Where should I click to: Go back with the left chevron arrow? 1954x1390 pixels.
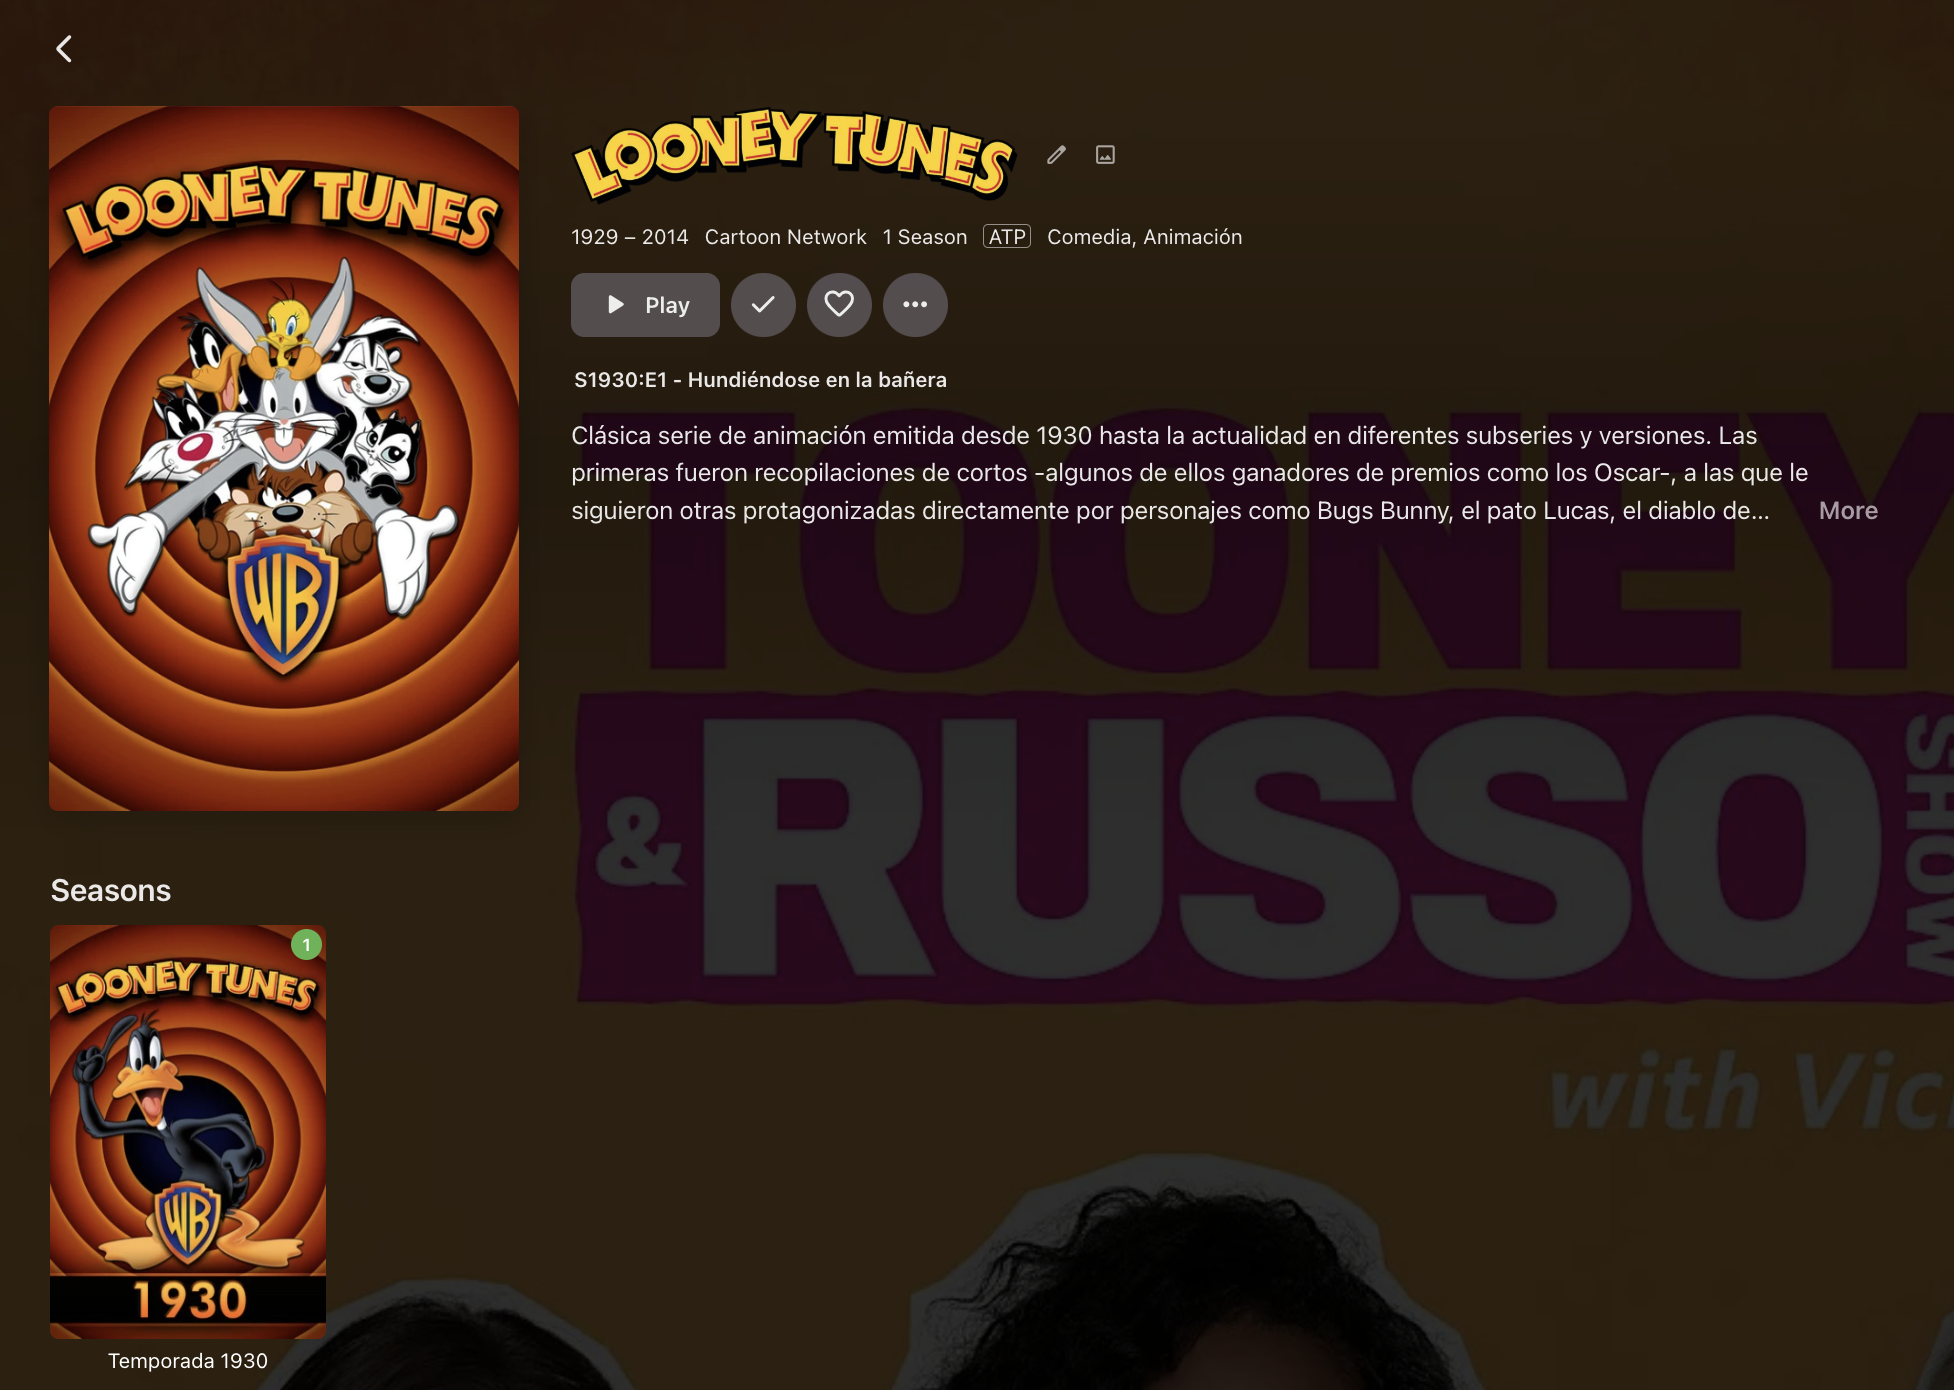(64, 49)
